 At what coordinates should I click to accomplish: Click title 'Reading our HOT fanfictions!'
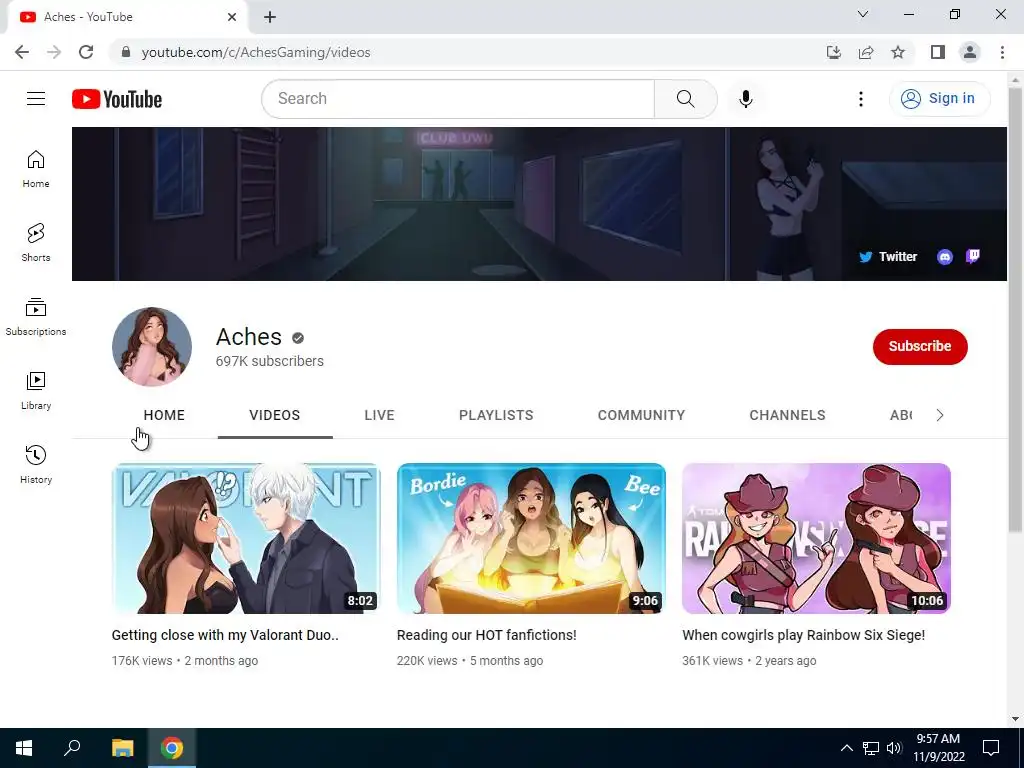(x=487, y=635)
